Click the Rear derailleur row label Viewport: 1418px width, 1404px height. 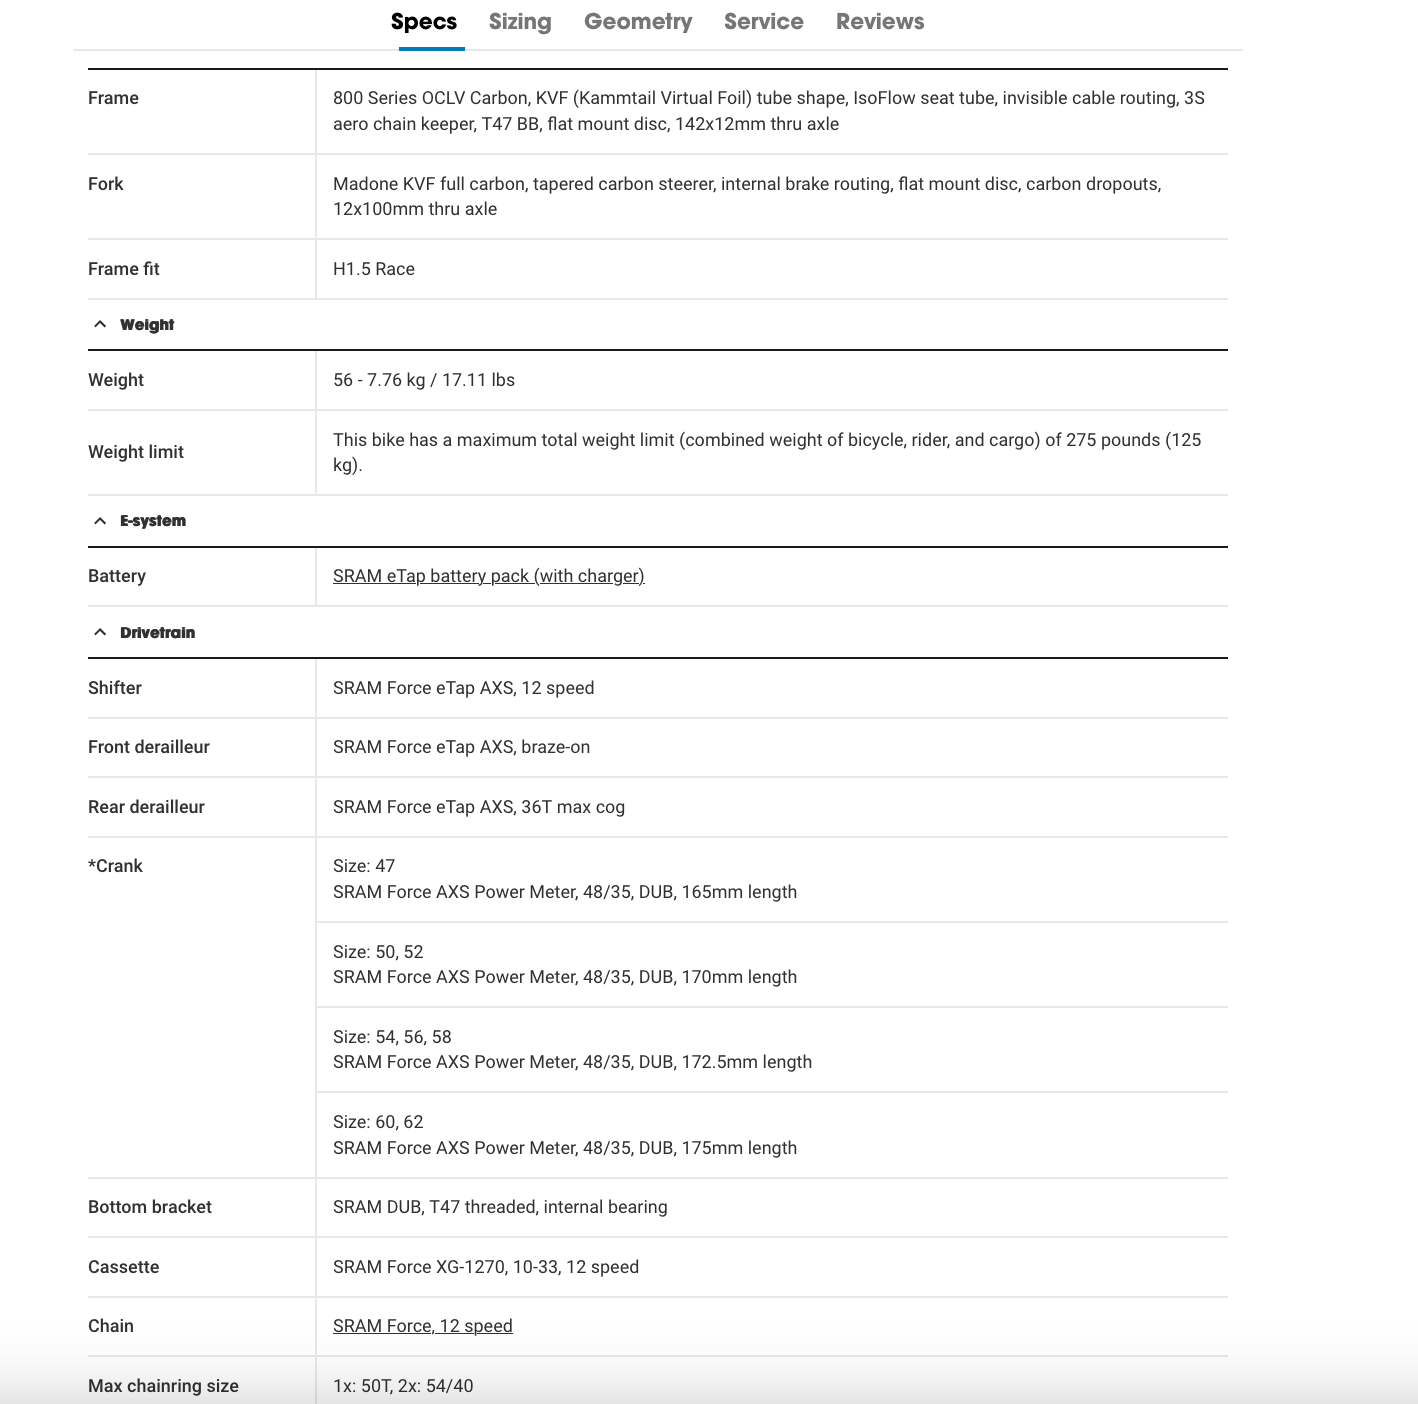[146, 807]
